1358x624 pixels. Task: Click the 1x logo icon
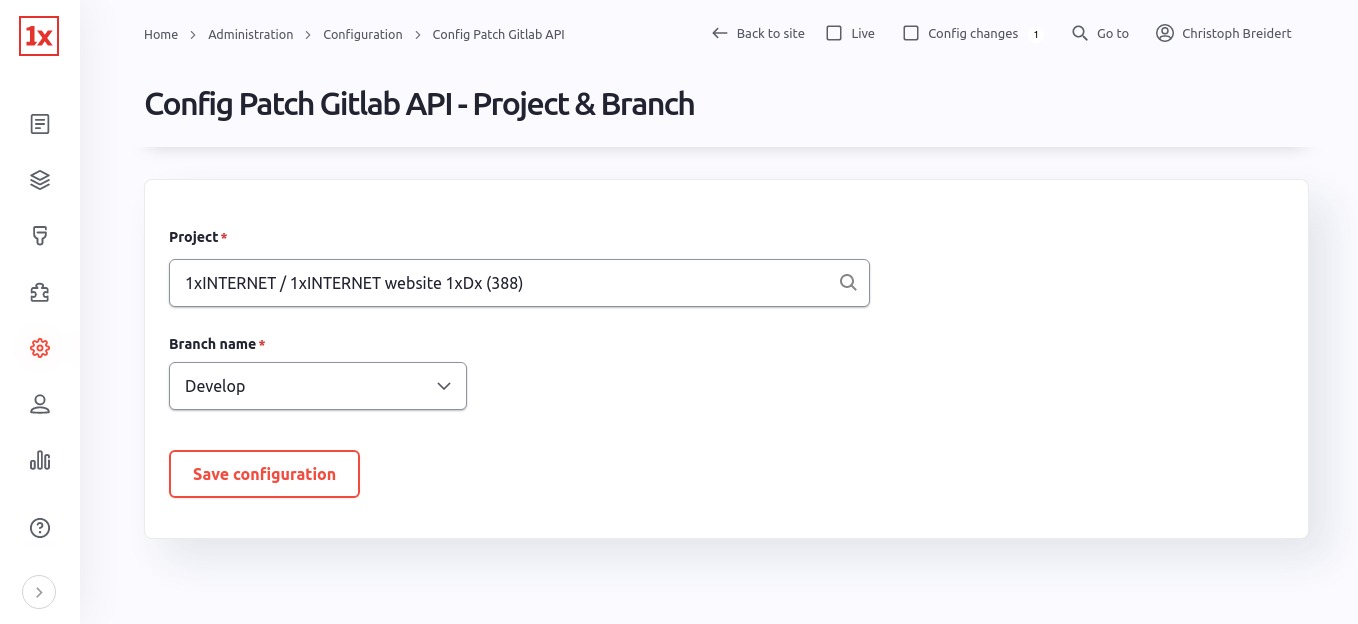click(39, 36)
